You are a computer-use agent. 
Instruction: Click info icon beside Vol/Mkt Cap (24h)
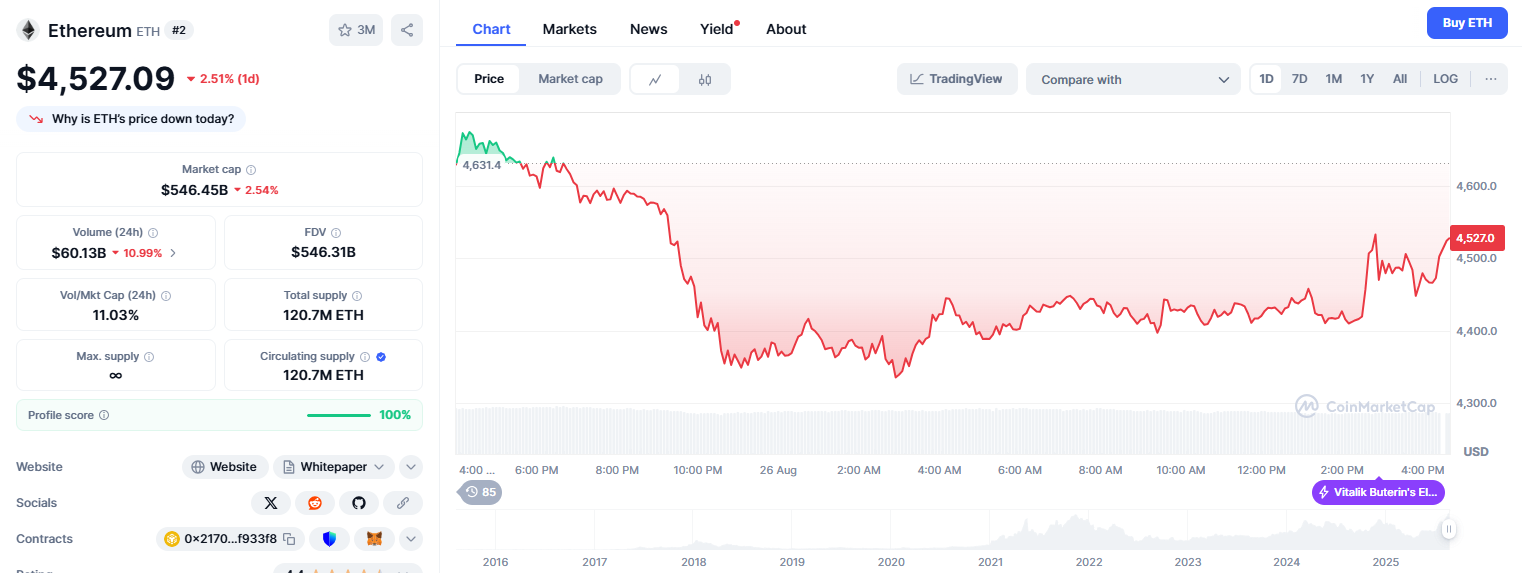pyautogui.click(x=166, y=296)
